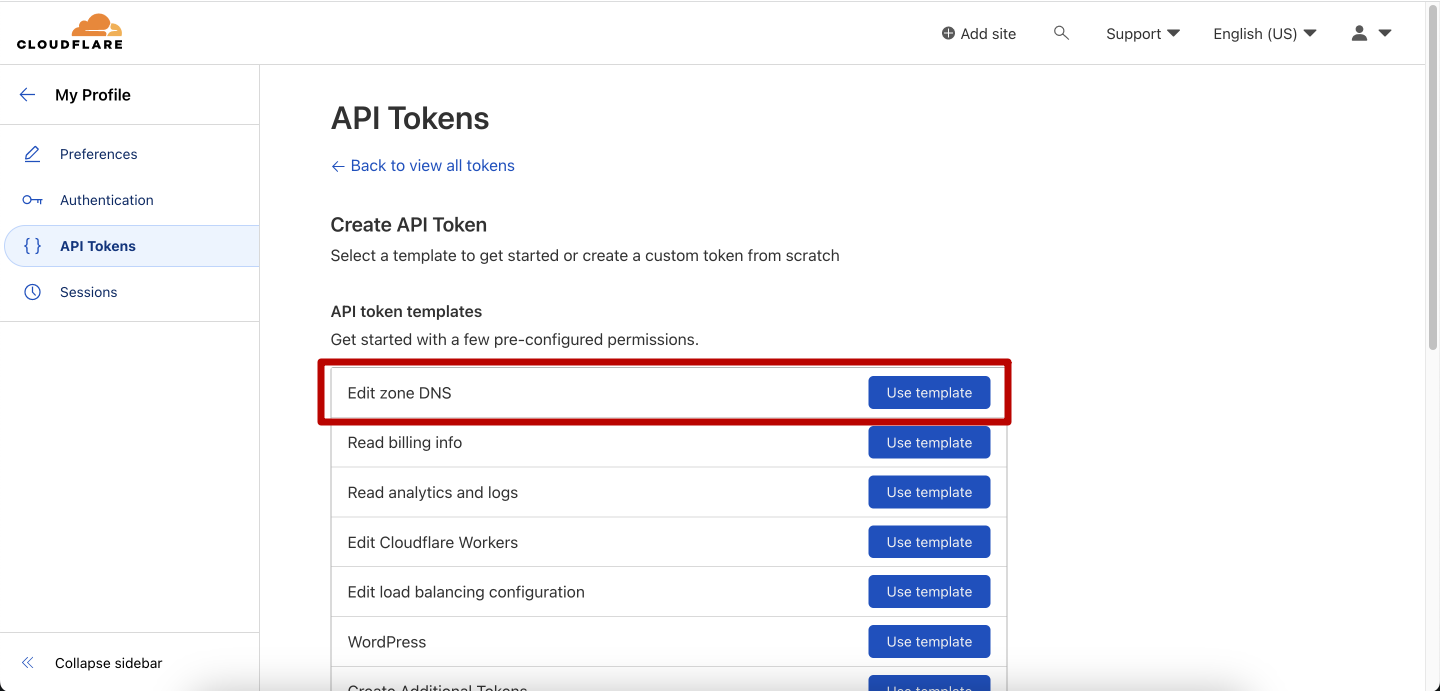The width and height of the screenshot is (1440, 691).
Task: Click the Collapse sidebar double-chevron icon
Action: 28,663
